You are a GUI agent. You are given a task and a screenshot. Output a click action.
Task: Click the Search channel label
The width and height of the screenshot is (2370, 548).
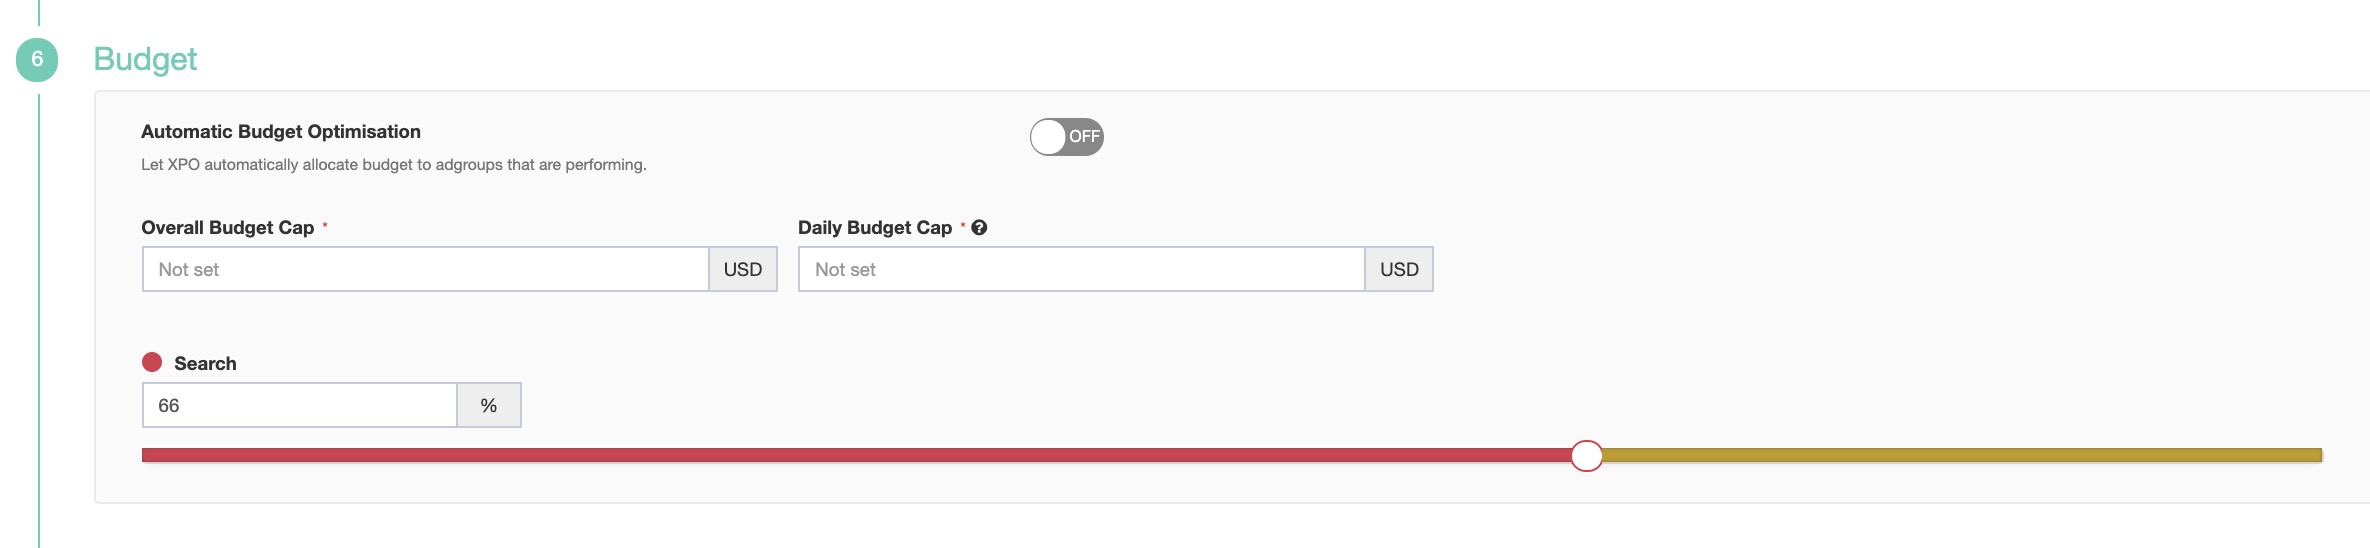(x=205, y=364)
